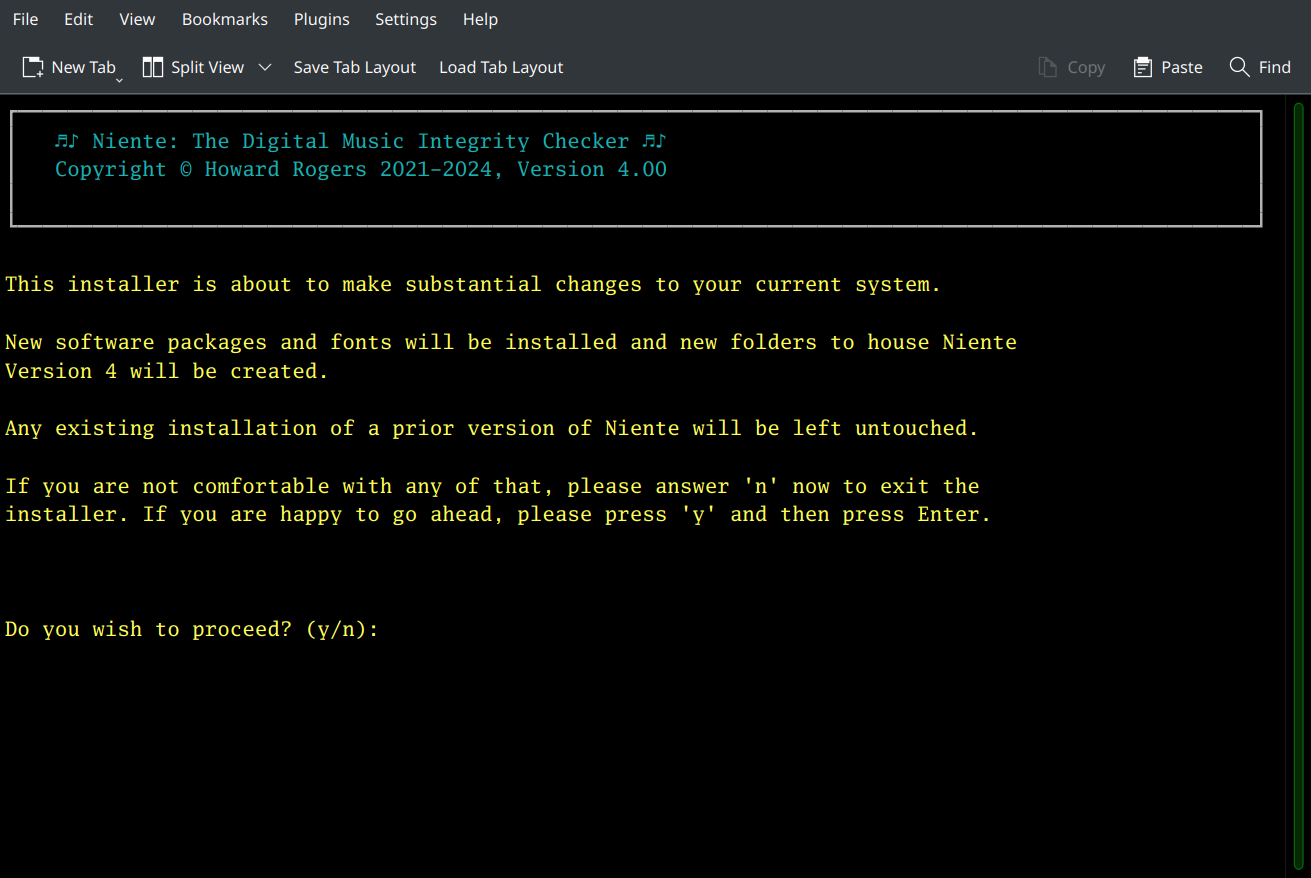Click Save Tab Layout
The height and width of the screenshot is (878, 1311).
354,66
